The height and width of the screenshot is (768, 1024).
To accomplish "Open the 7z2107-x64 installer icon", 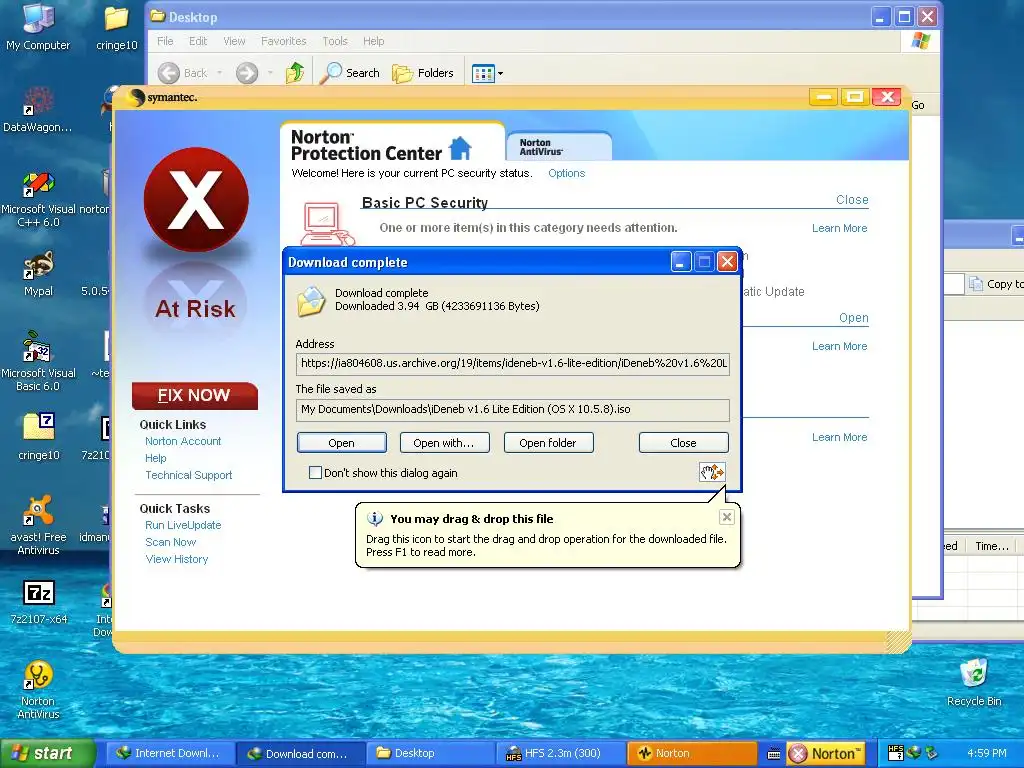I will (x=39, y=602).
